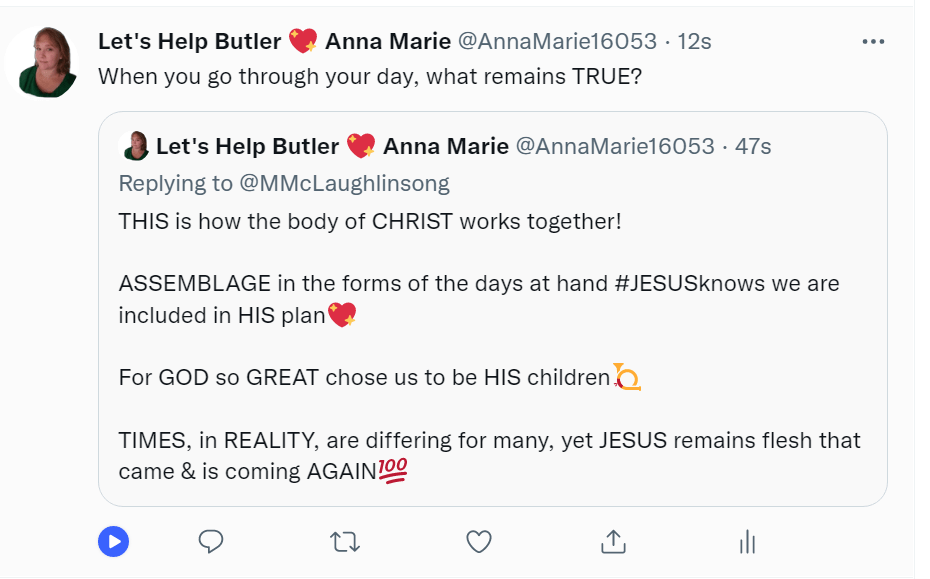This screenshot has height=579, width=930.
Task: Open the three-dot more options menu
Action: coord(873,42)
